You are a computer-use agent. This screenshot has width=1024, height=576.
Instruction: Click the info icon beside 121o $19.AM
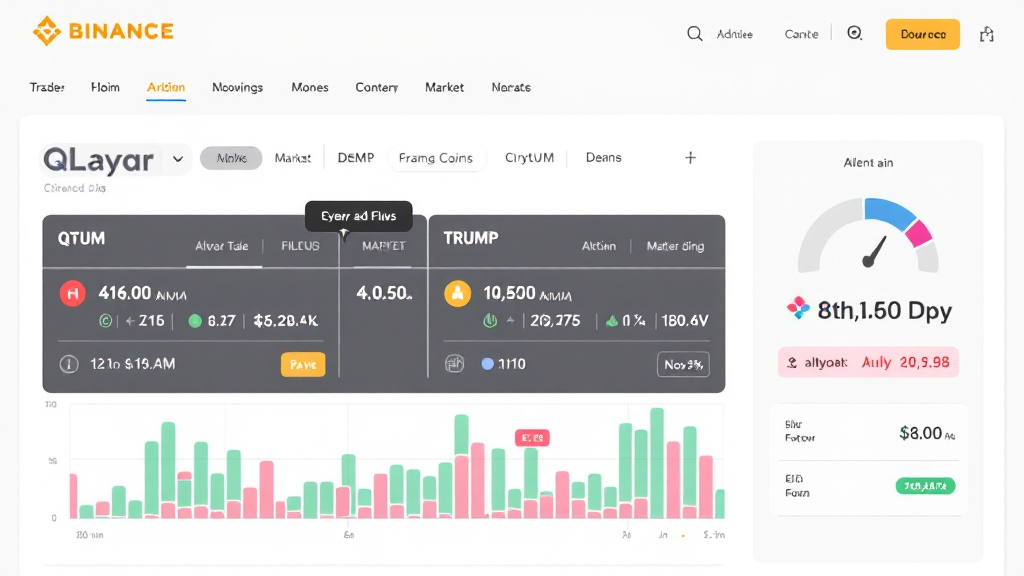pos(69,364)
